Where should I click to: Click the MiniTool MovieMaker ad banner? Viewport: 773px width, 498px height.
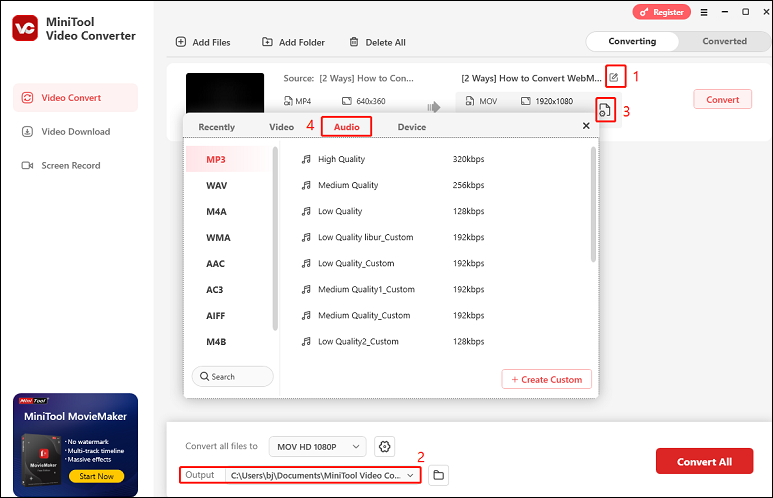click(x=75, y=444)
